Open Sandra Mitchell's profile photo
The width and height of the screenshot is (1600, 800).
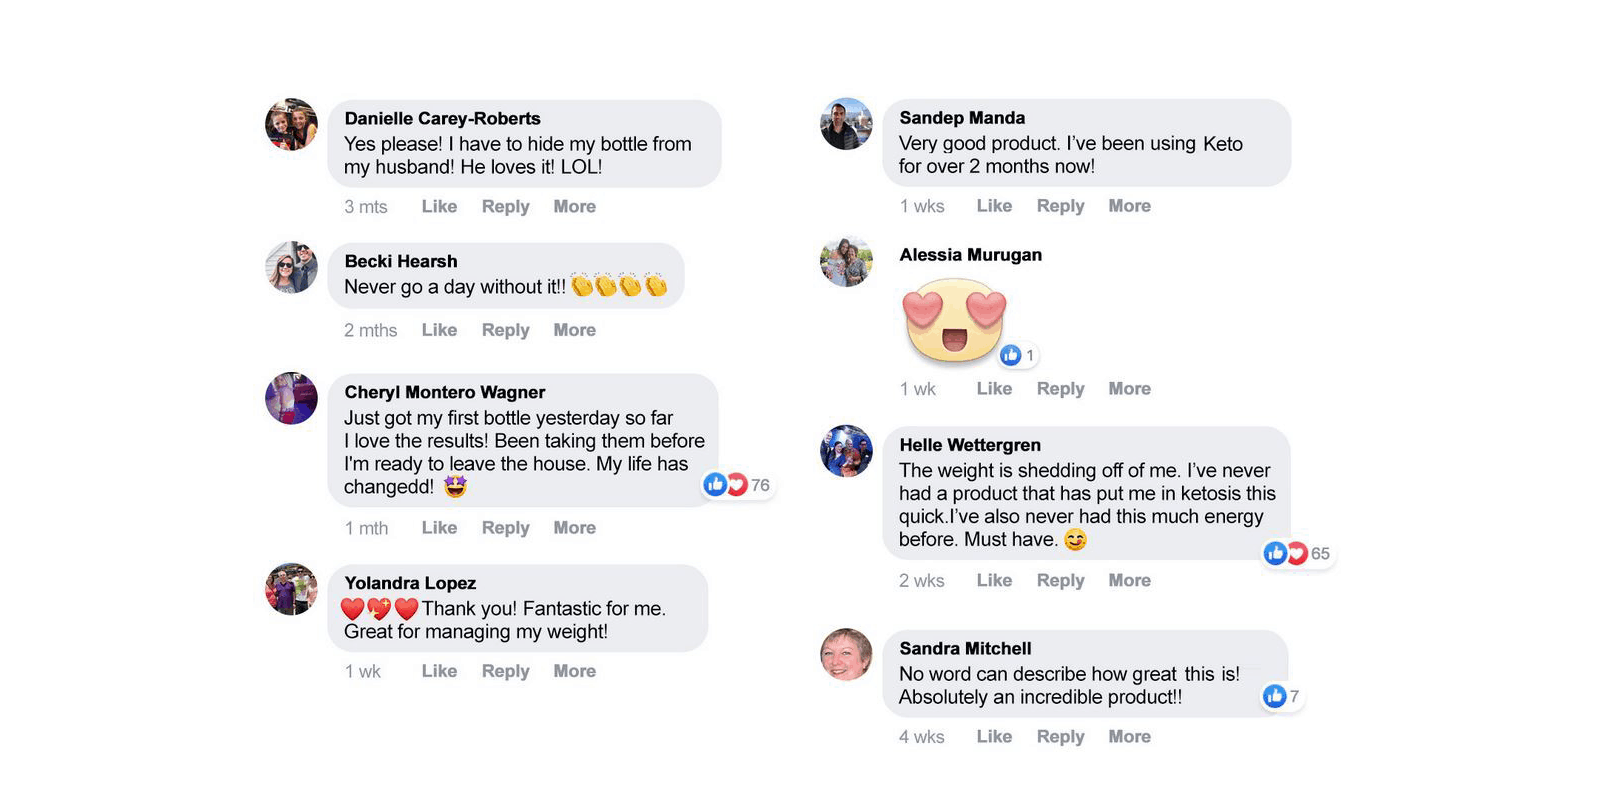(x=846, y=654)
